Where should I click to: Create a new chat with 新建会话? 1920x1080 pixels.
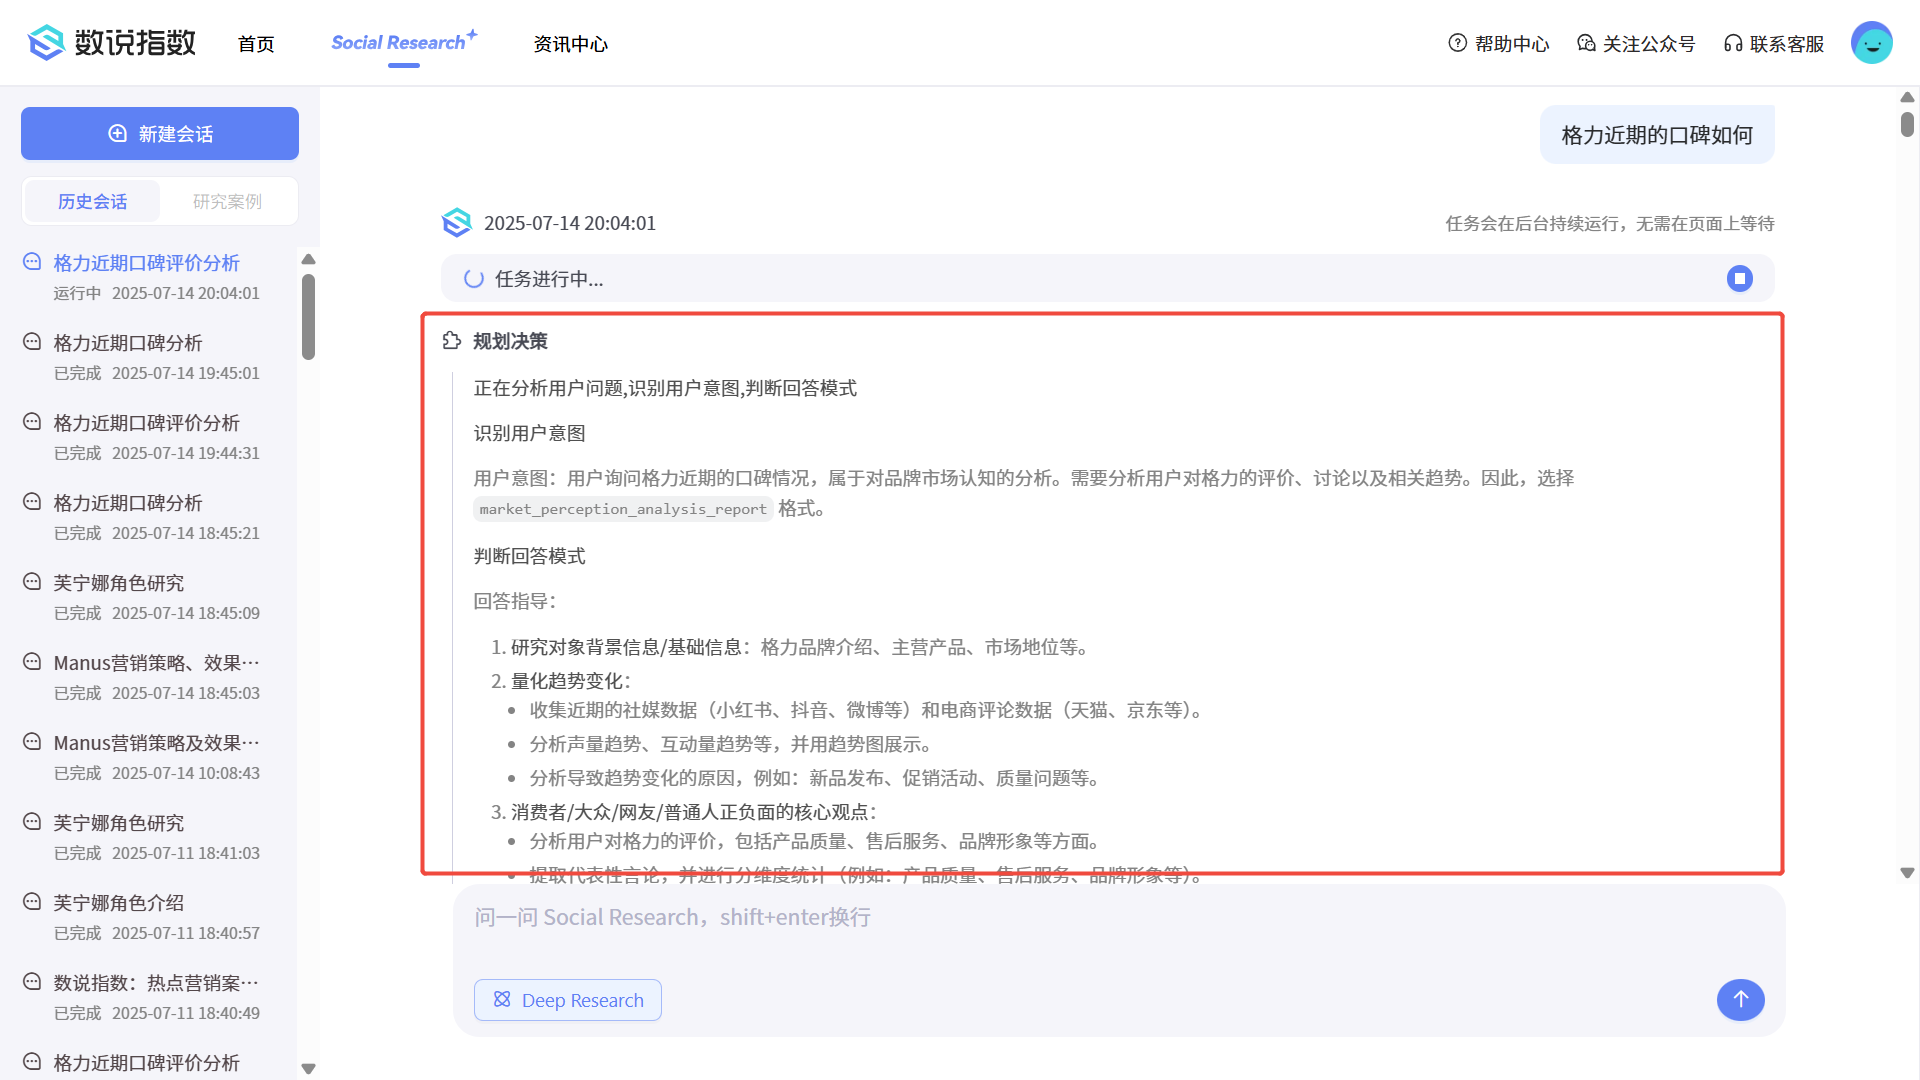tap(160, 133)
